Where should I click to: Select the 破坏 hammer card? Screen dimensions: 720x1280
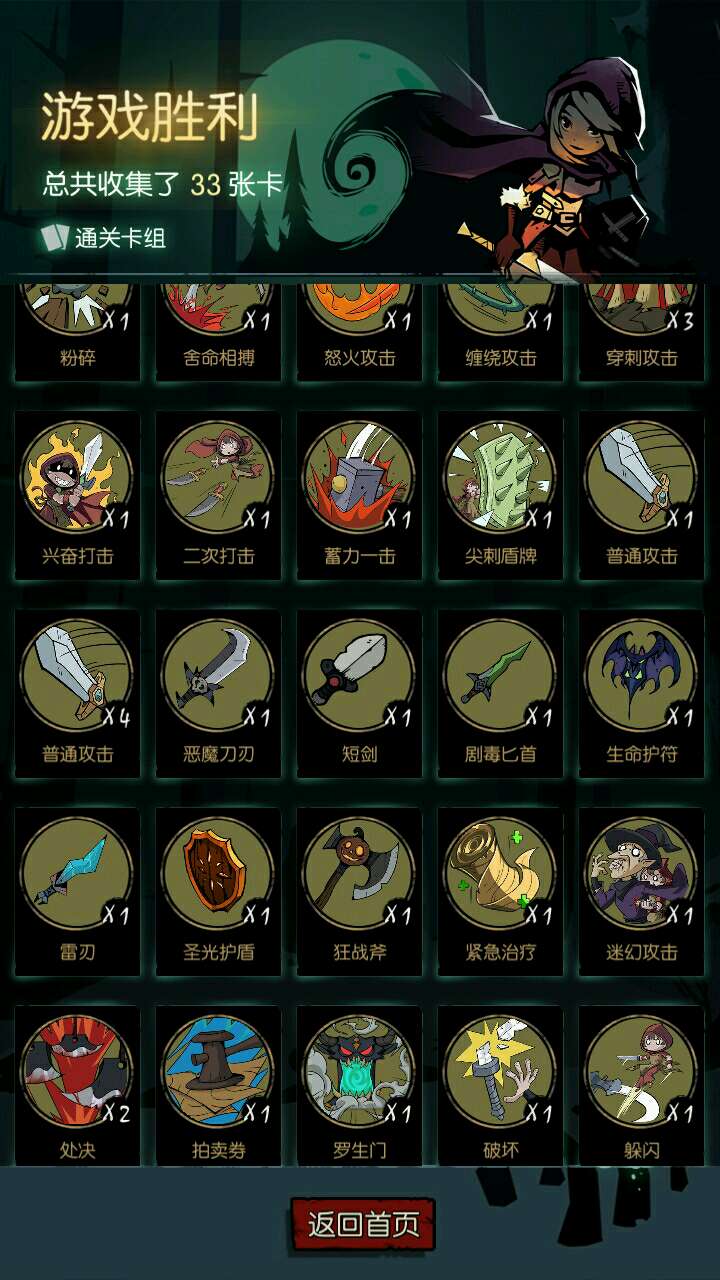pos(500,1070)
